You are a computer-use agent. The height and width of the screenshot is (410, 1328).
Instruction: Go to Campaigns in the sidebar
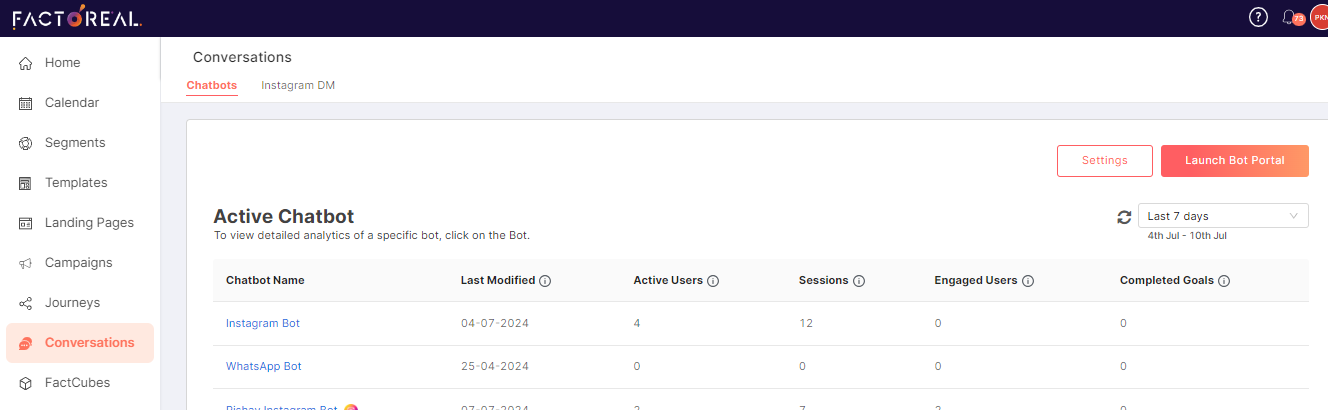pos(80,263)
